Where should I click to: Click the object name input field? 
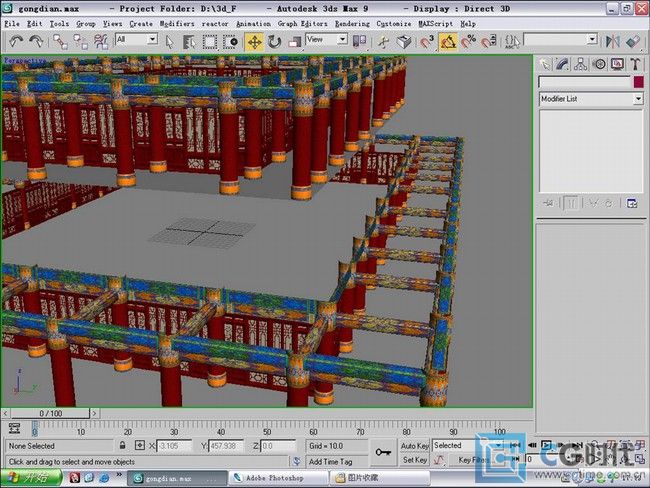(x=585, y=82)
